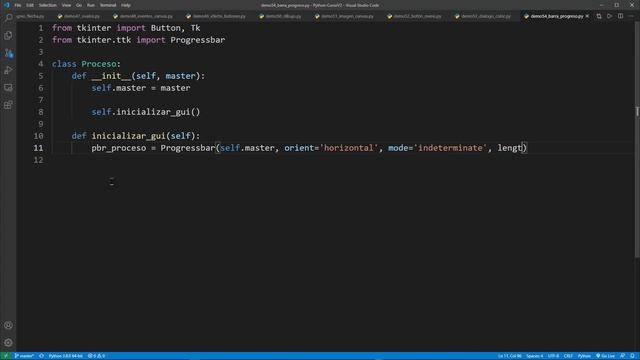Open the Extensions view icon
Screen dimensions: 640x360
coord(8,105)
